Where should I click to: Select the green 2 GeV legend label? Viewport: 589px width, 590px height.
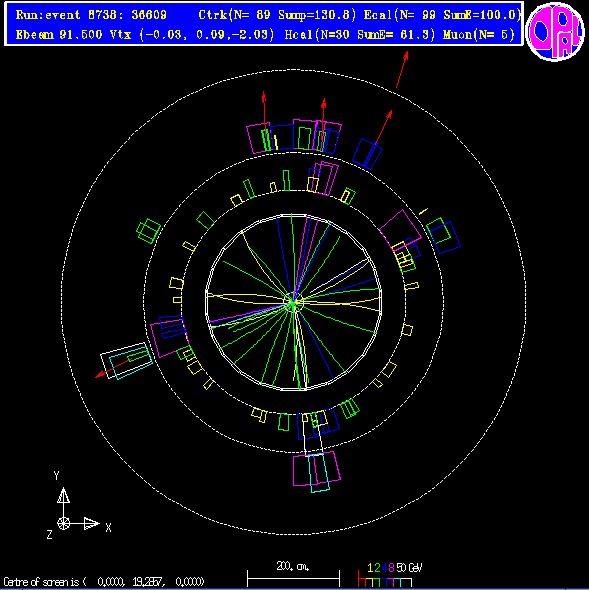click(377, 567)
